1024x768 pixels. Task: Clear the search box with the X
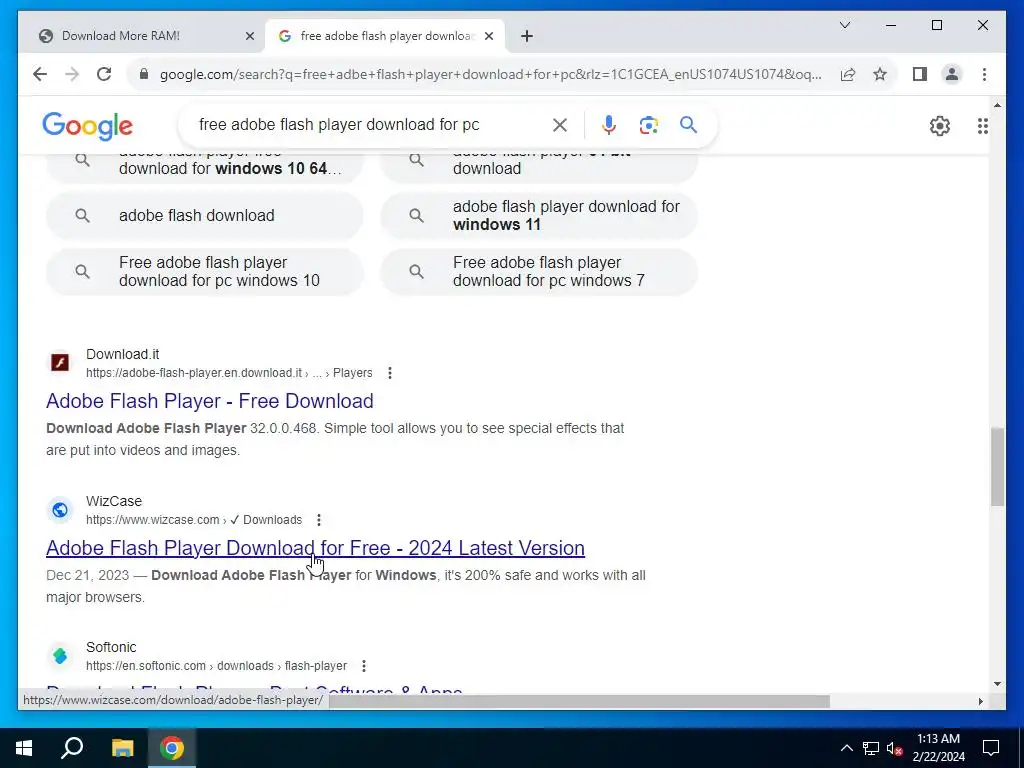(560, 125)
